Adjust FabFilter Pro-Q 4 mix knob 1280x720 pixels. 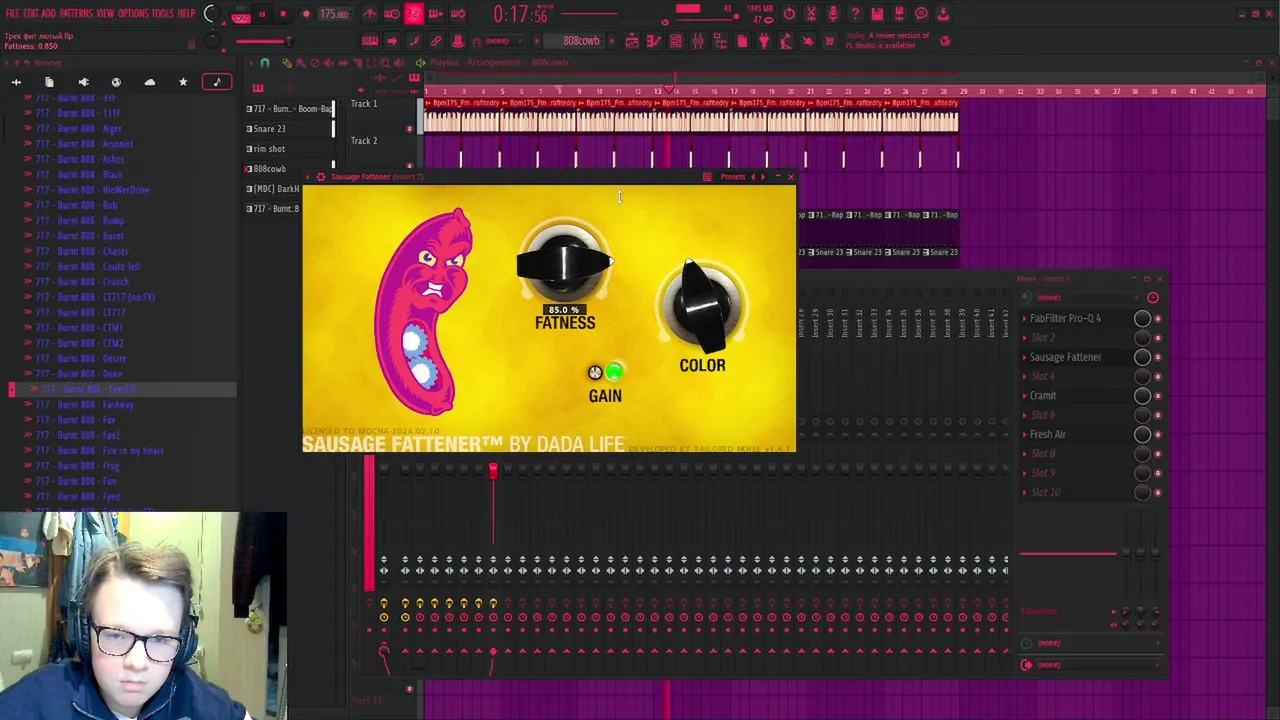1142,318
